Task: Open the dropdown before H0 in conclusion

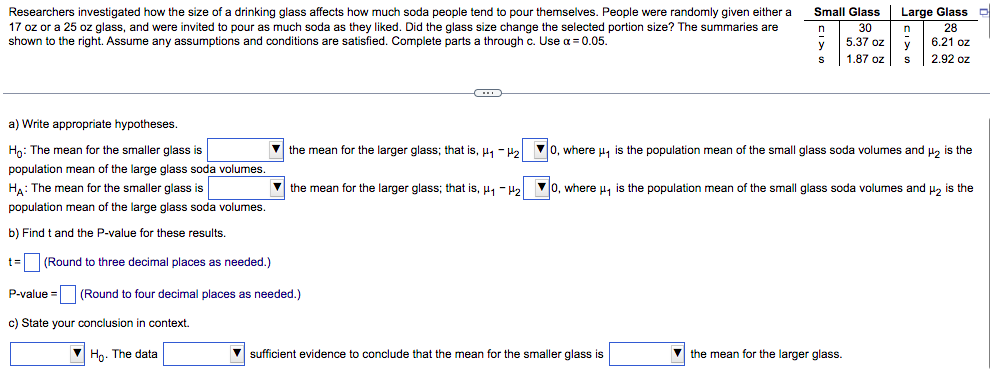Action: tap(48, 354)
